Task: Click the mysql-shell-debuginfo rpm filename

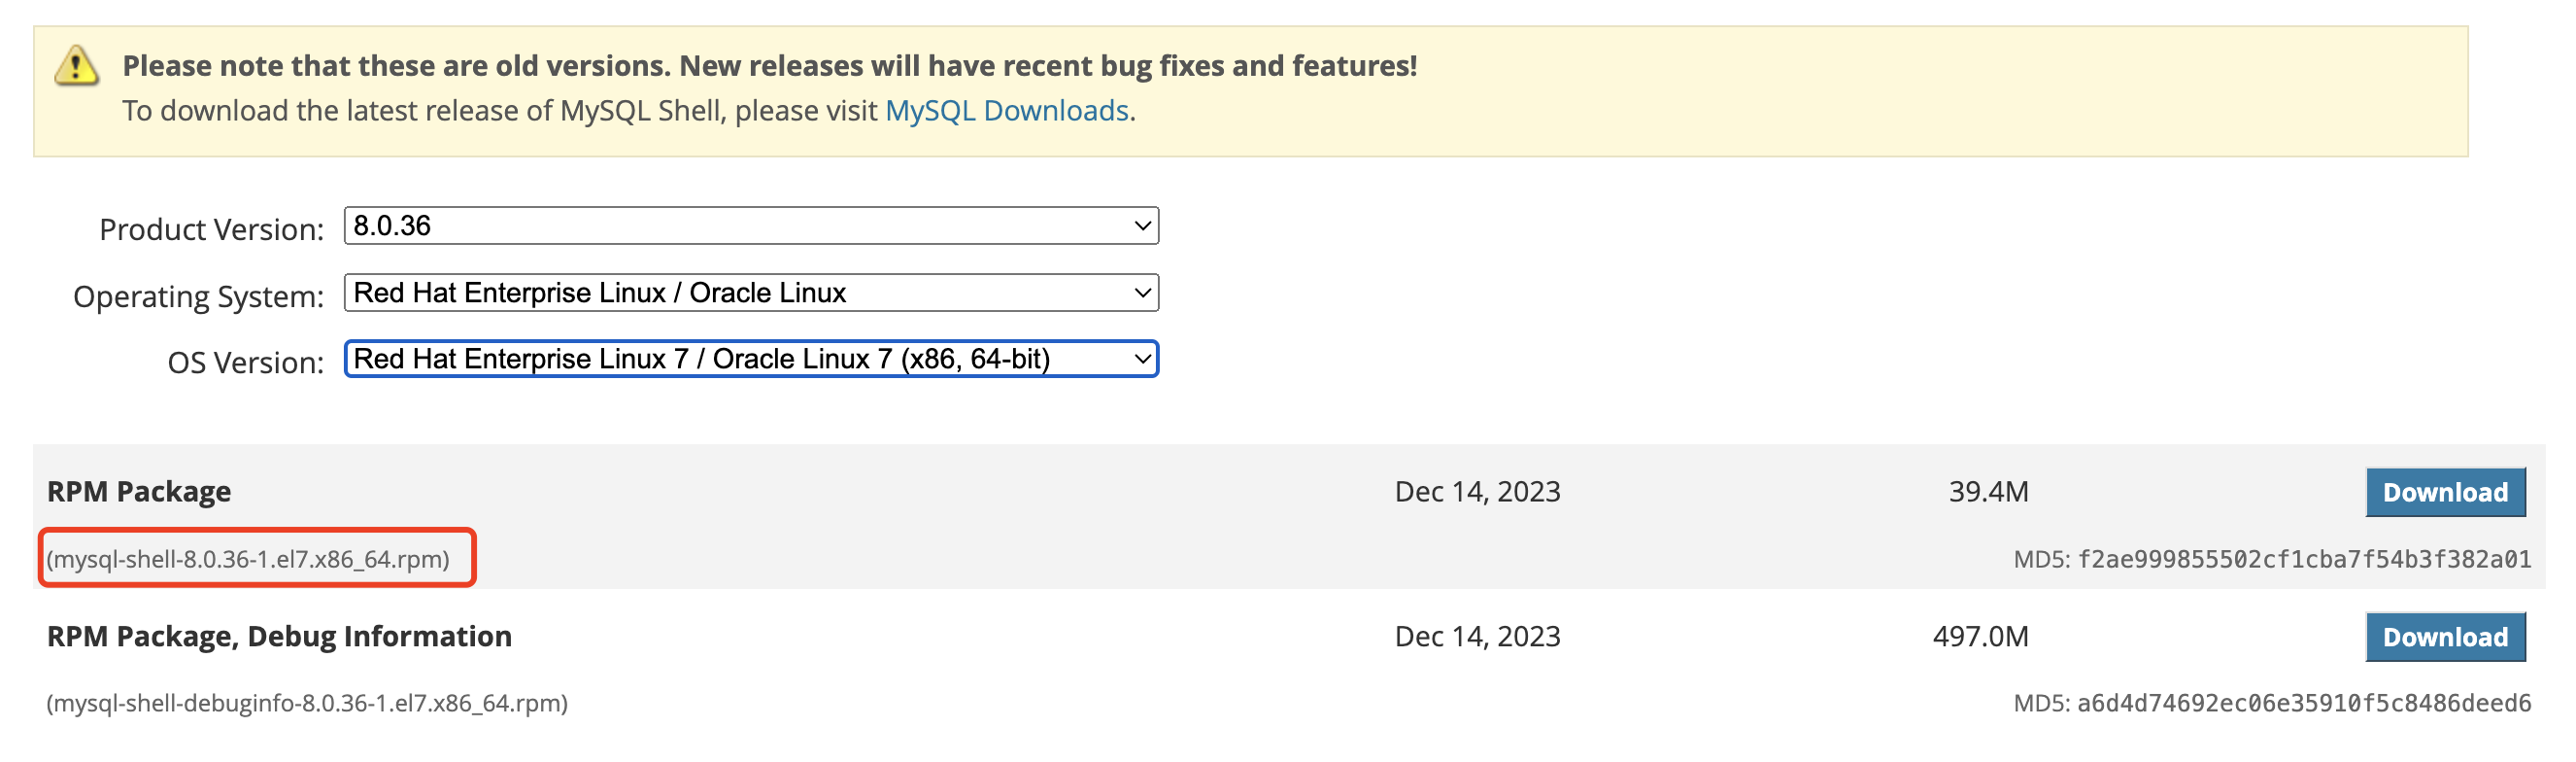Action: (x=307, y=703)
